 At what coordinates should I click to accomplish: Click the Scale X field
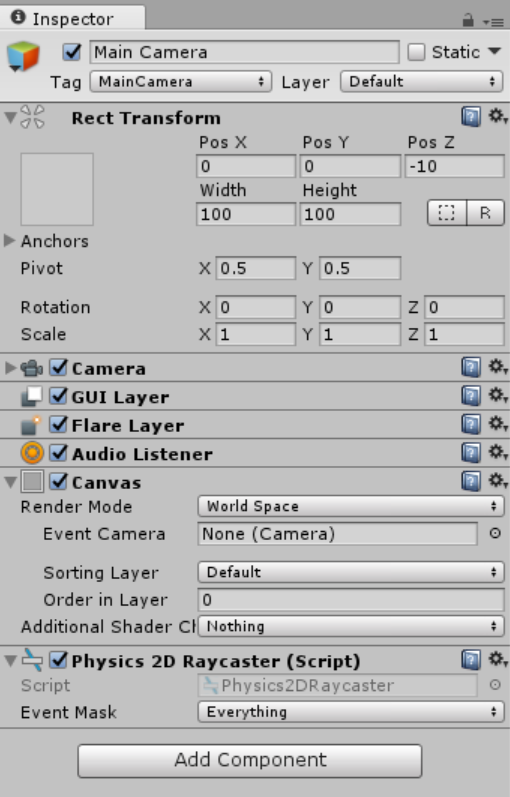(x=256, y=334)
